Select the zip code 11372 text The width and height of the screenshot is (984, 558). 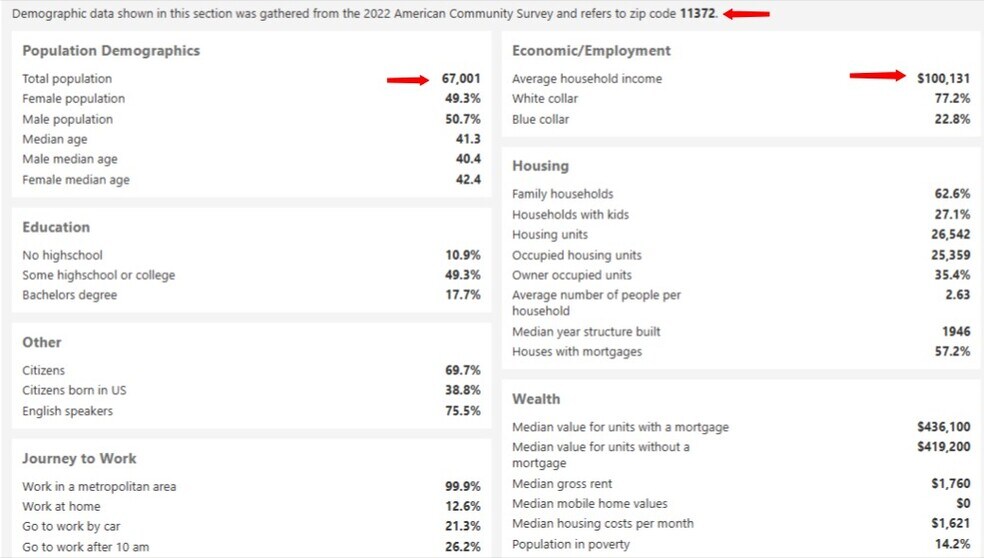pos(698,14)
